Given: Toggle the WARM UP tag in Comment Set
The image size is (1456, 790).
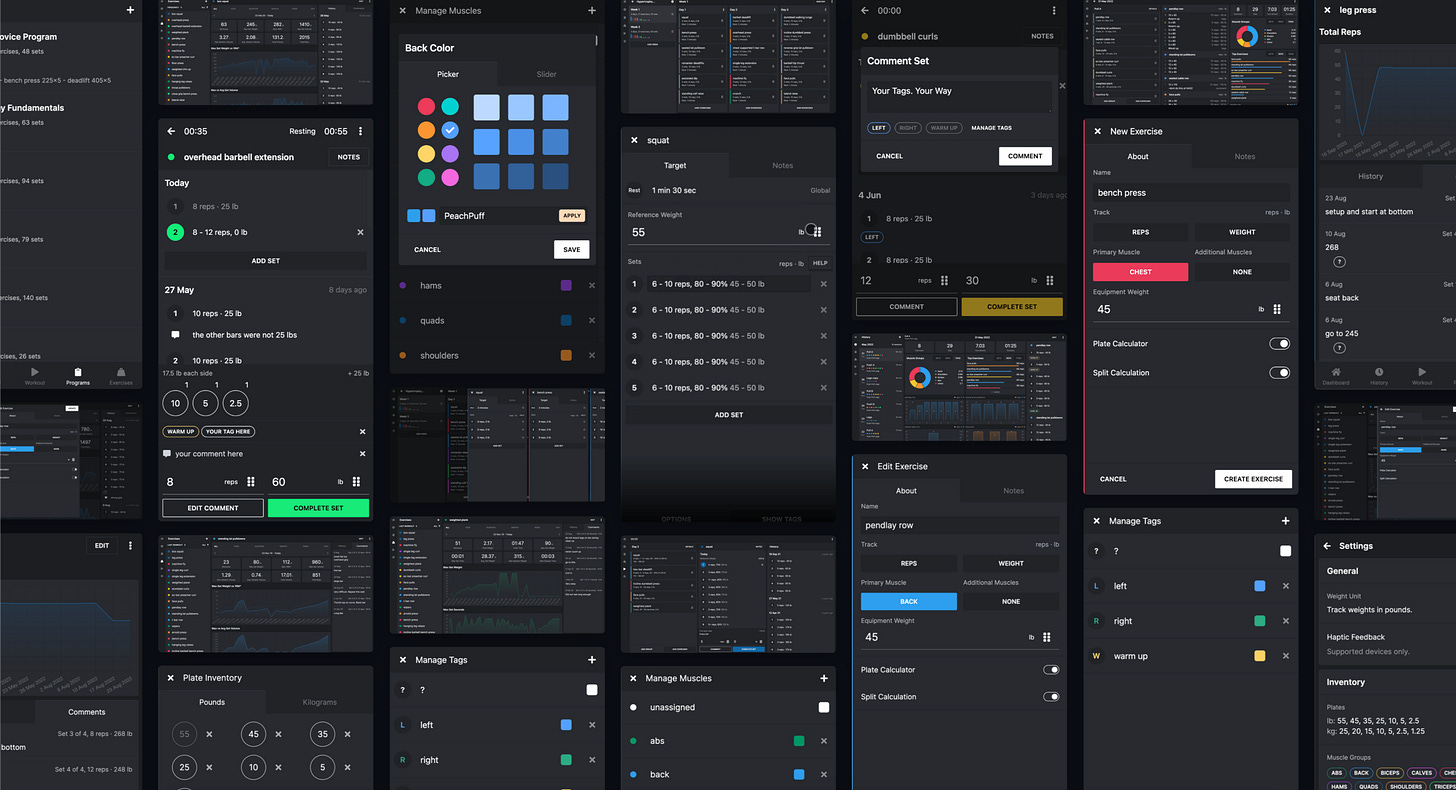Looking at the screenshot, I should (943, 128).
